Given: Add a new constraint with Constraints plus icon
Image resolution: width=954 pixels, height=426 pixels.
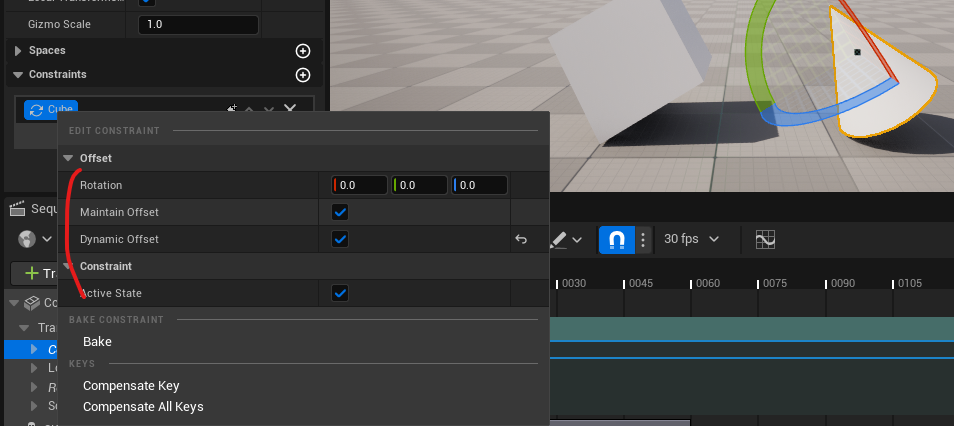Looking at the screenshot, I should point(302,75).
